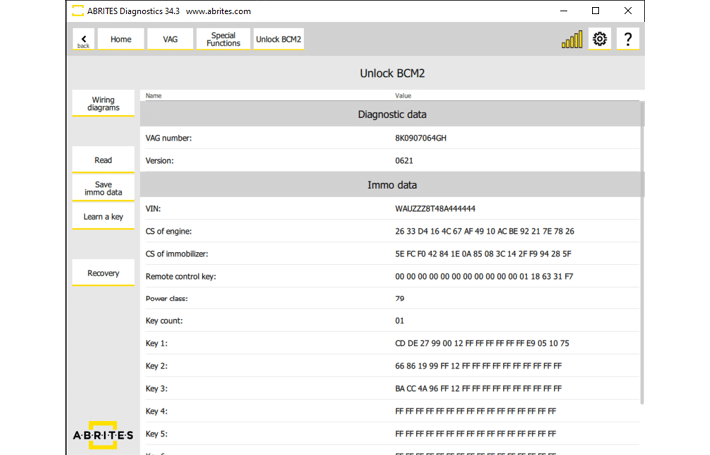Image resolution: width=710 pixels, height=455 pixels.
Task: Click the vertical scrollbar of data list
Action: pyautogui.click(x=642, y=250)
